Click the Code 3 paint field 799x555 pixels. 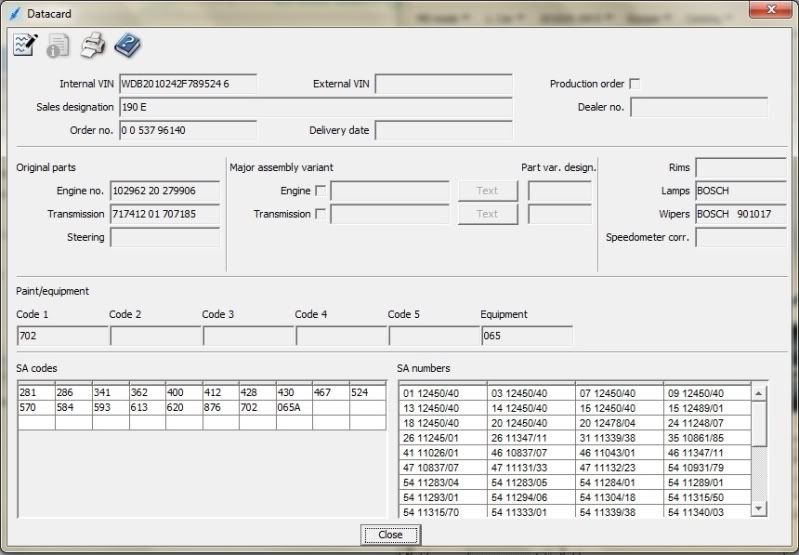(x=249, y=335)
